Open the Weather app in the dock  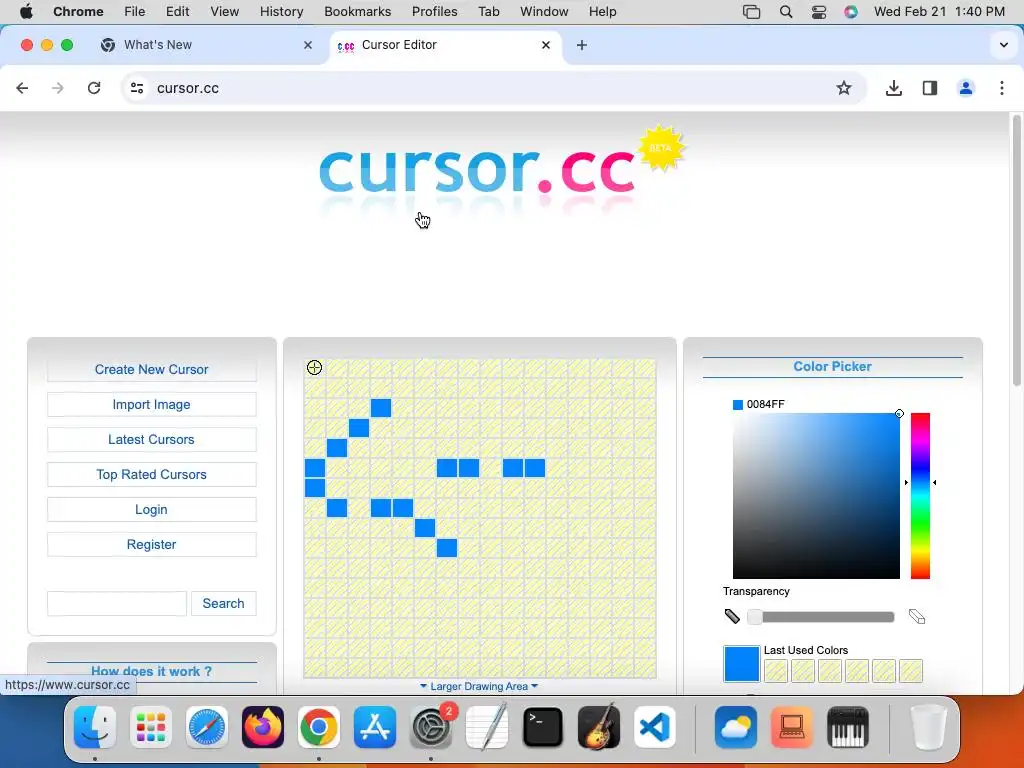point(736,727)
